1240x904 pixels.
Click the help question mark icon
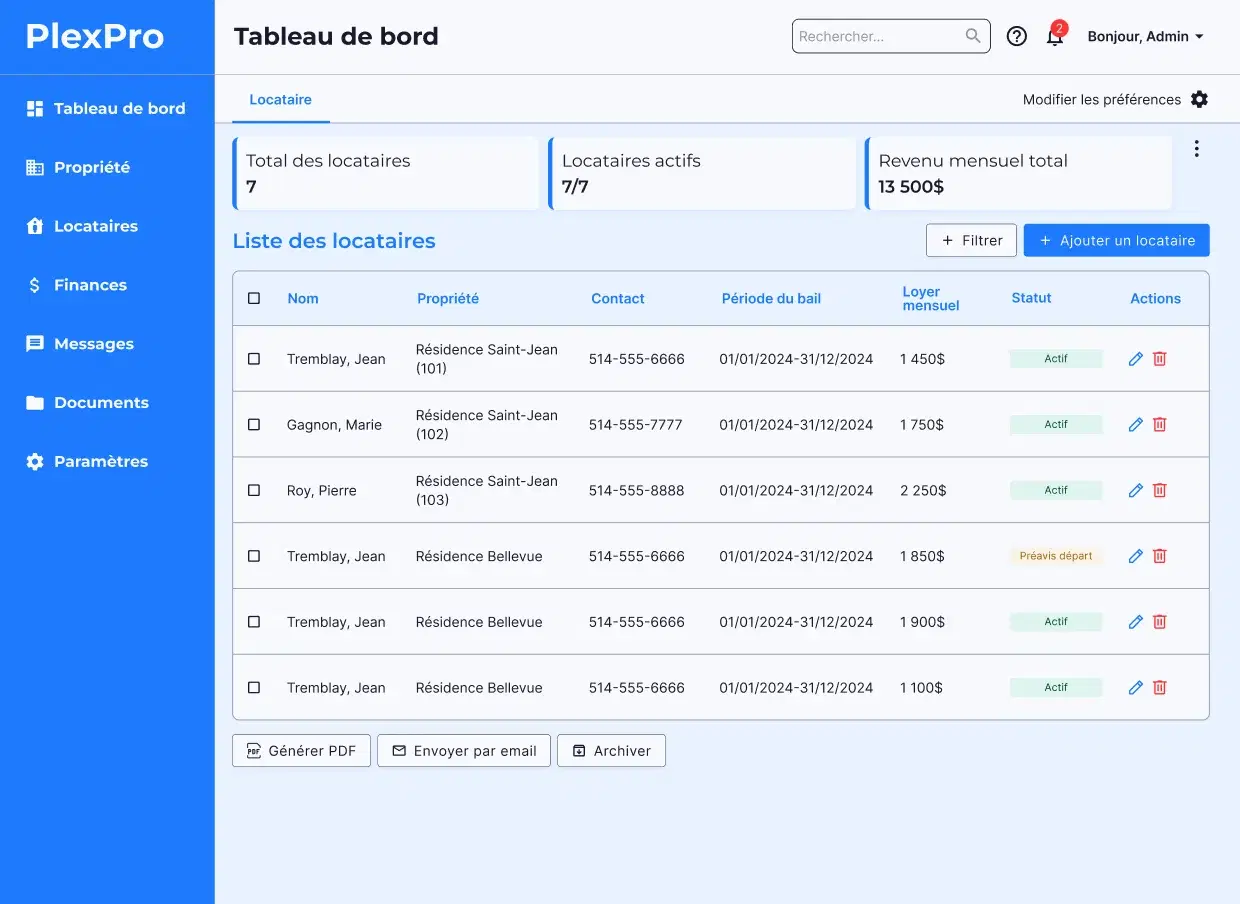1016,37
